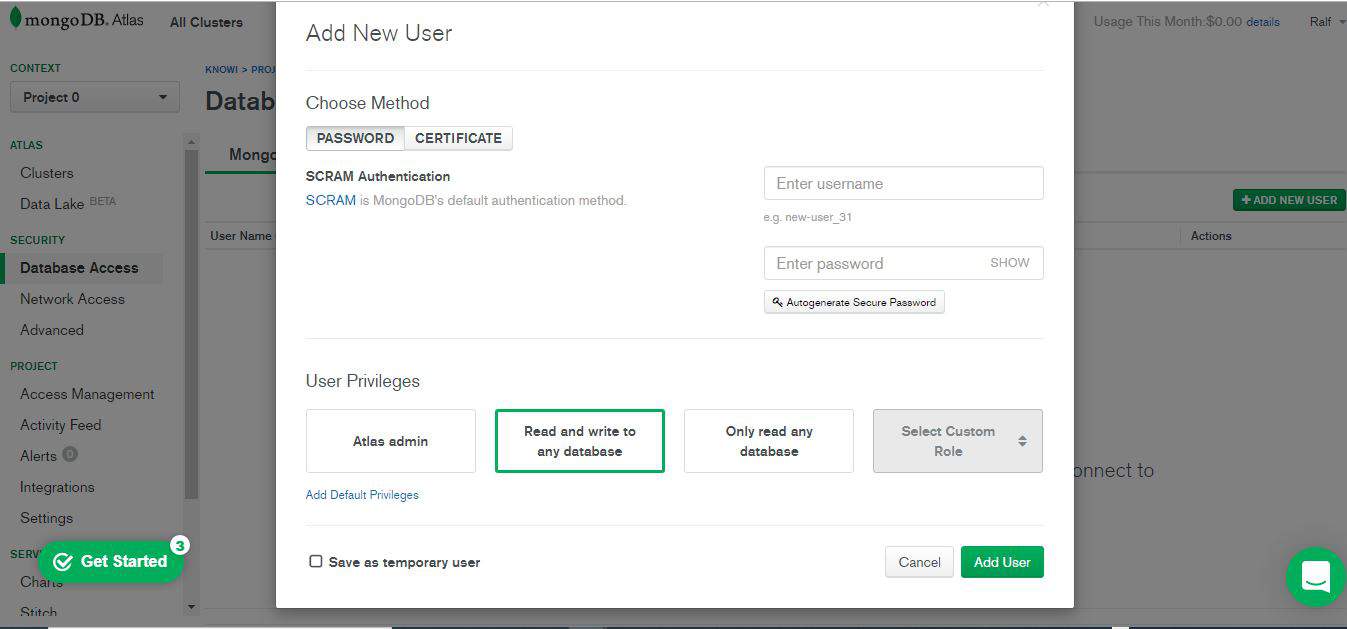Click SHOW to reveal the password
Image resolution: width=1347 pixels, height=629 pixels.
coord(1009,262)
